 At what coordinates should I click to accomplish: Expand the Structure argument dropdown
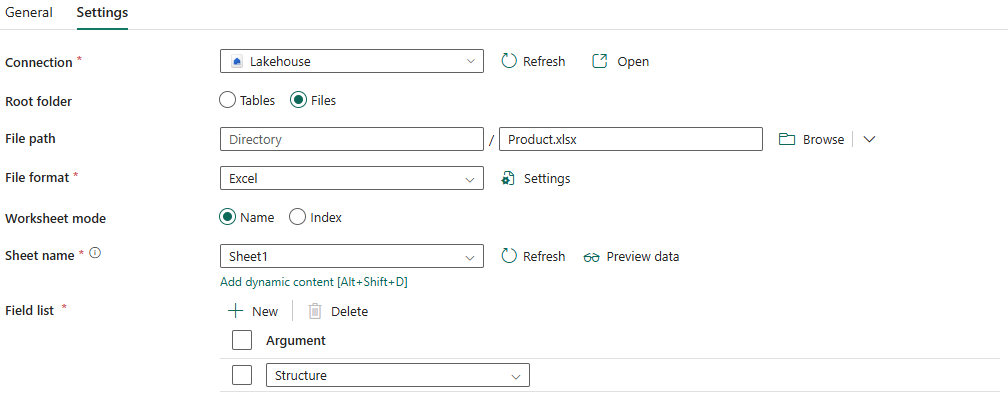397,375
